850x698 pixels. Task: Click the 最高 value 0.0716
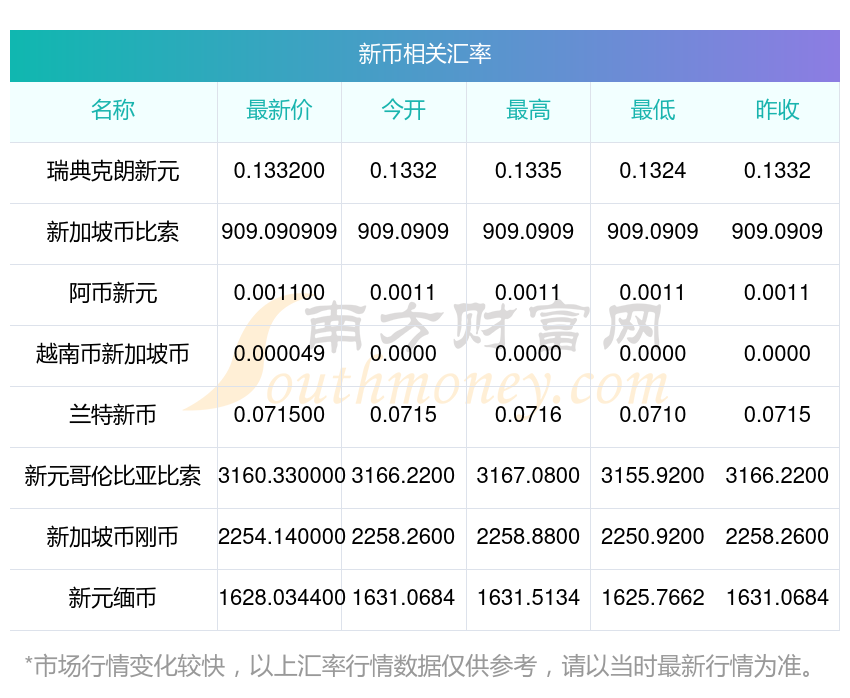pos(528,415)
